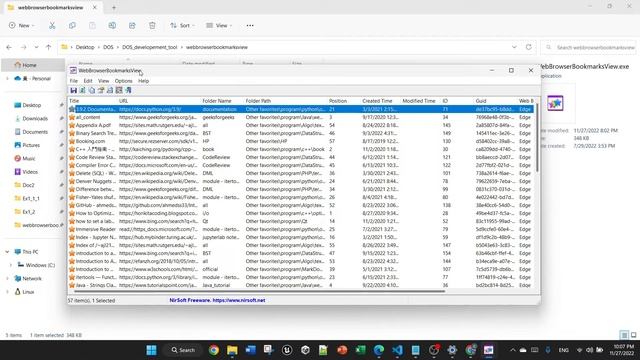Click the Share icon in Explorer toolbar
Screen dimensions: 640x360
(132, 25)
